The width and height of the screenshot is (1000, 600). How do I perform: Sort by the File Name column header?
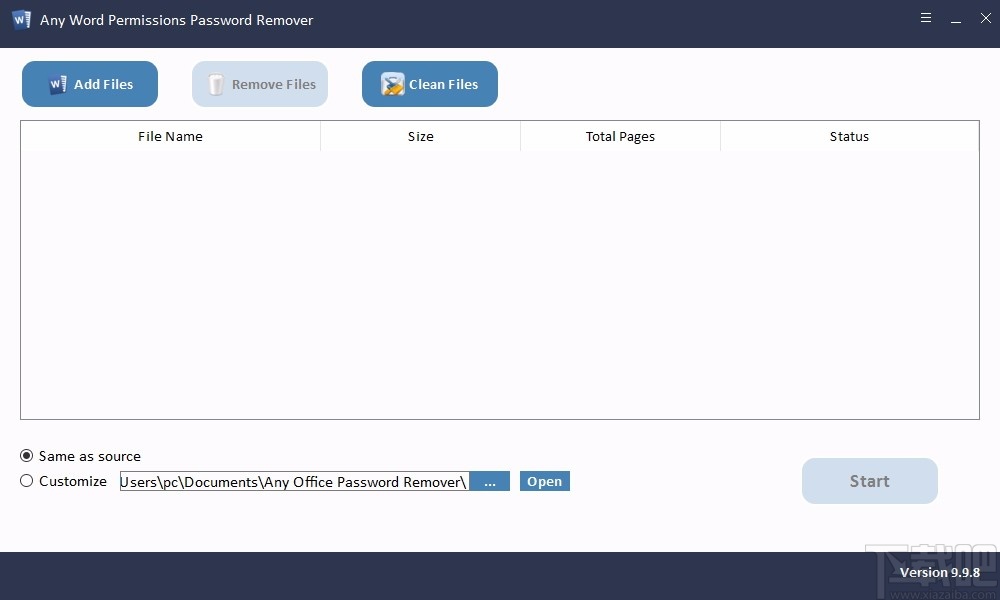170,136
